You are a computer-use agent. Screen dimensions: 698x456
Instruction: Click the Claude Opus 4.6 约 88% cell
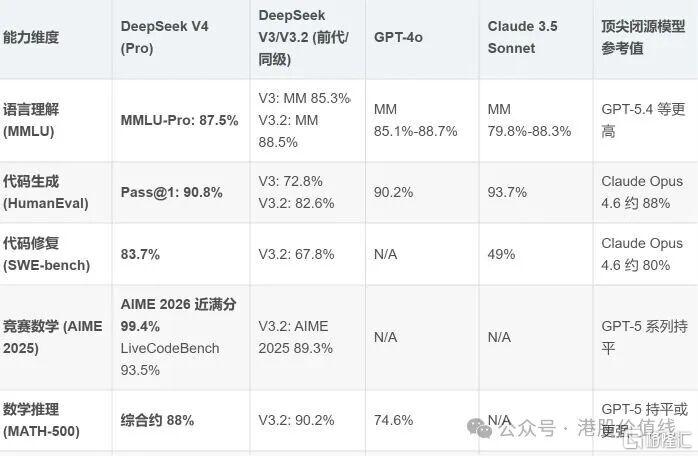click(641, 192)
